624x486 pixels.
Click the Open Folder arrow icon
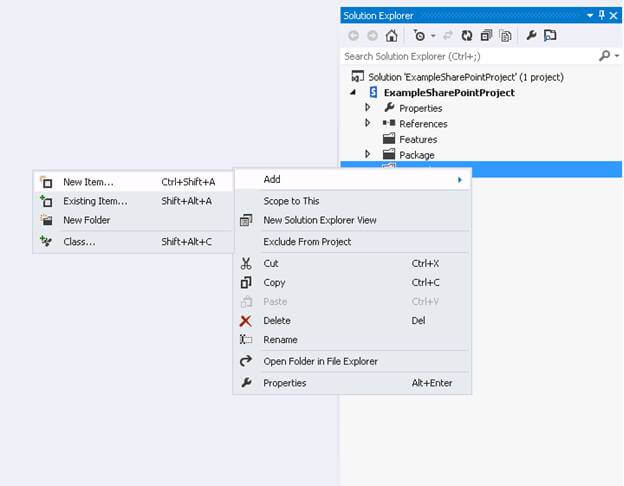(246, 361)
